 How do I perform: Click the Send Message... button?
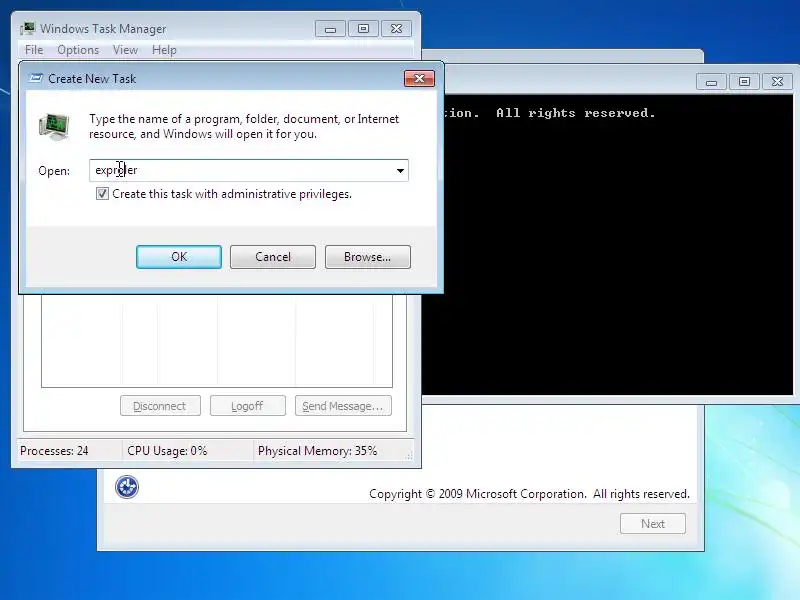[343, 406]
